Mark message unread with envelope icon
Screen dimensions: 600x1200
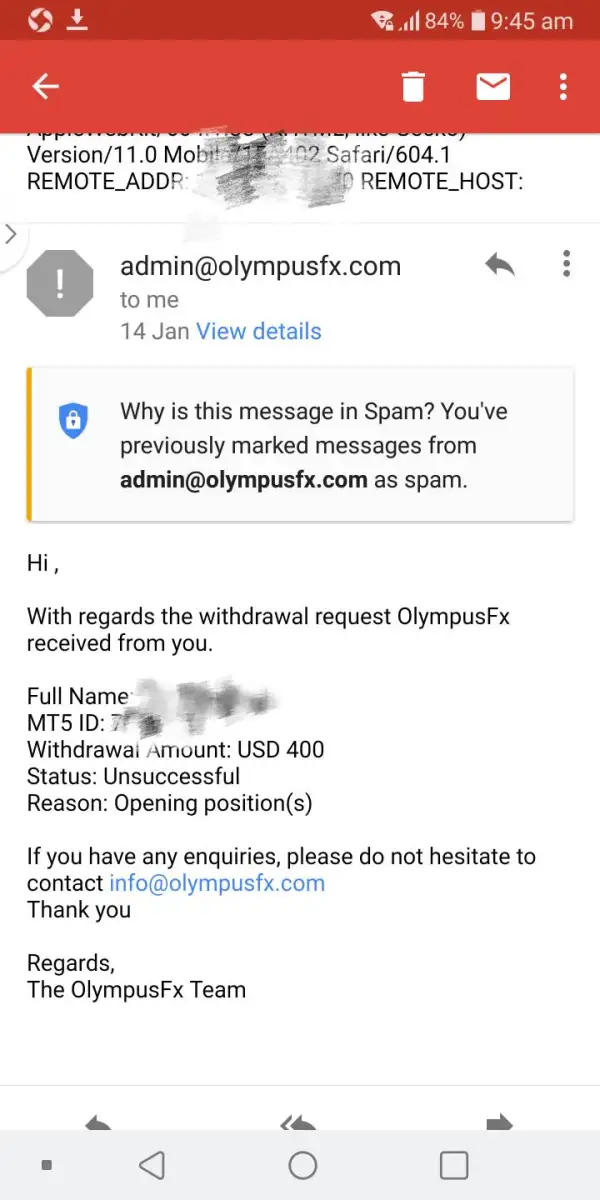(492, 87)
